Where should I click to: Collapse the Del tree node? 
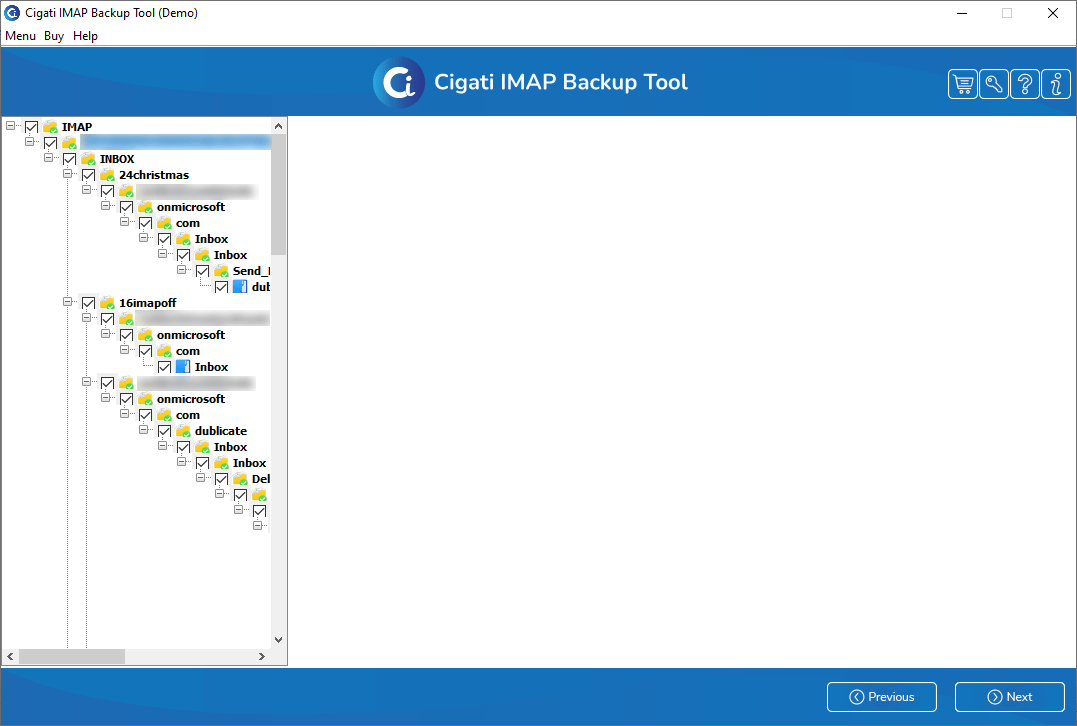(201, 478)
